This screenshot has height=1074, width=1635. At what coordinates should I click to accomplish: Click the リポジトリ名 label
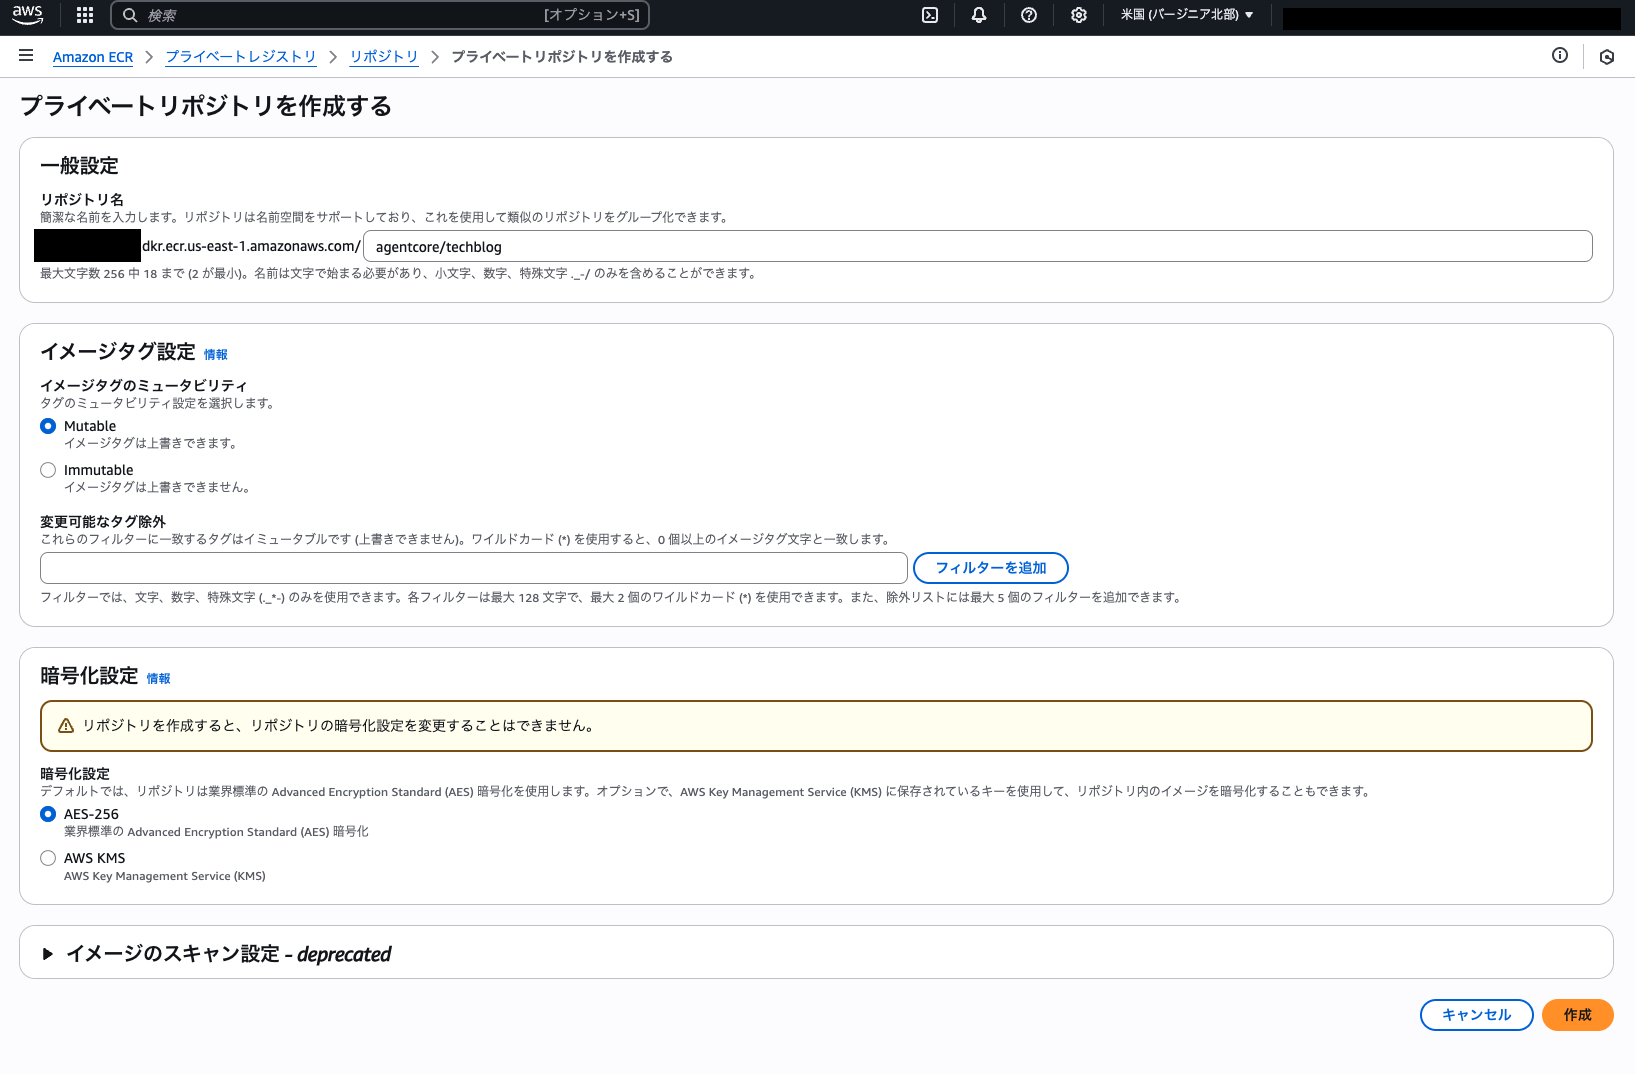pyautogui.click(x=82, y=200)
